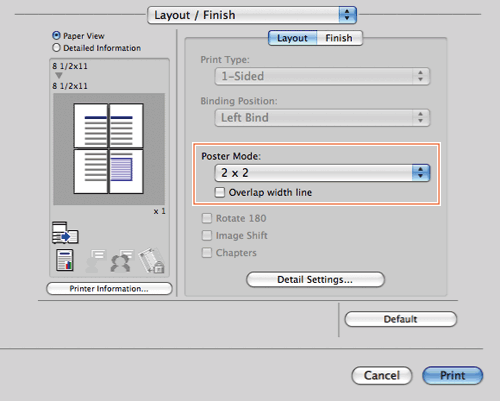Click the top '8 1/2x11' paper size text

point(70,66)
